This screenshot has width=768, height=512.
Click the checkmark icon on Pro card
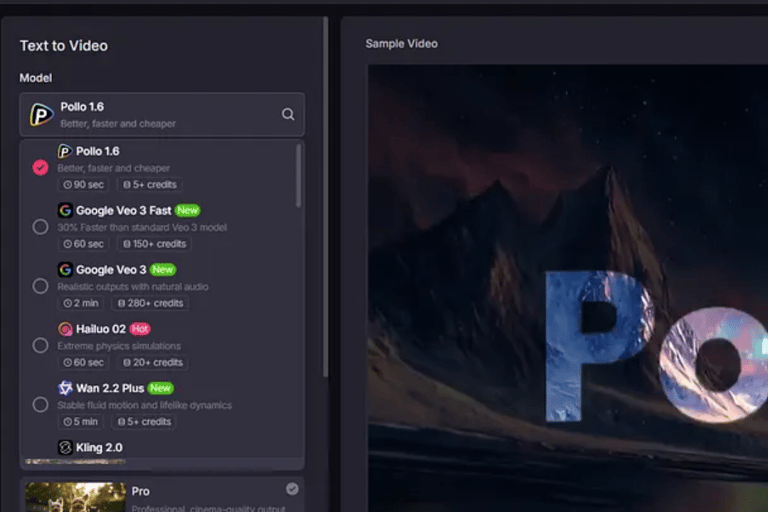pyautogui.click(x=292, y=489)
